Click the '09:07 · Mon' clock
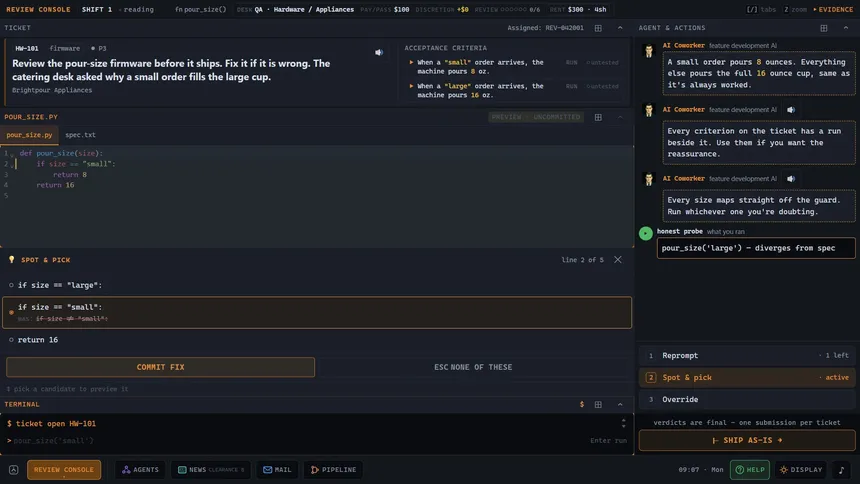The image size is (860, 484). pos(700,470)
